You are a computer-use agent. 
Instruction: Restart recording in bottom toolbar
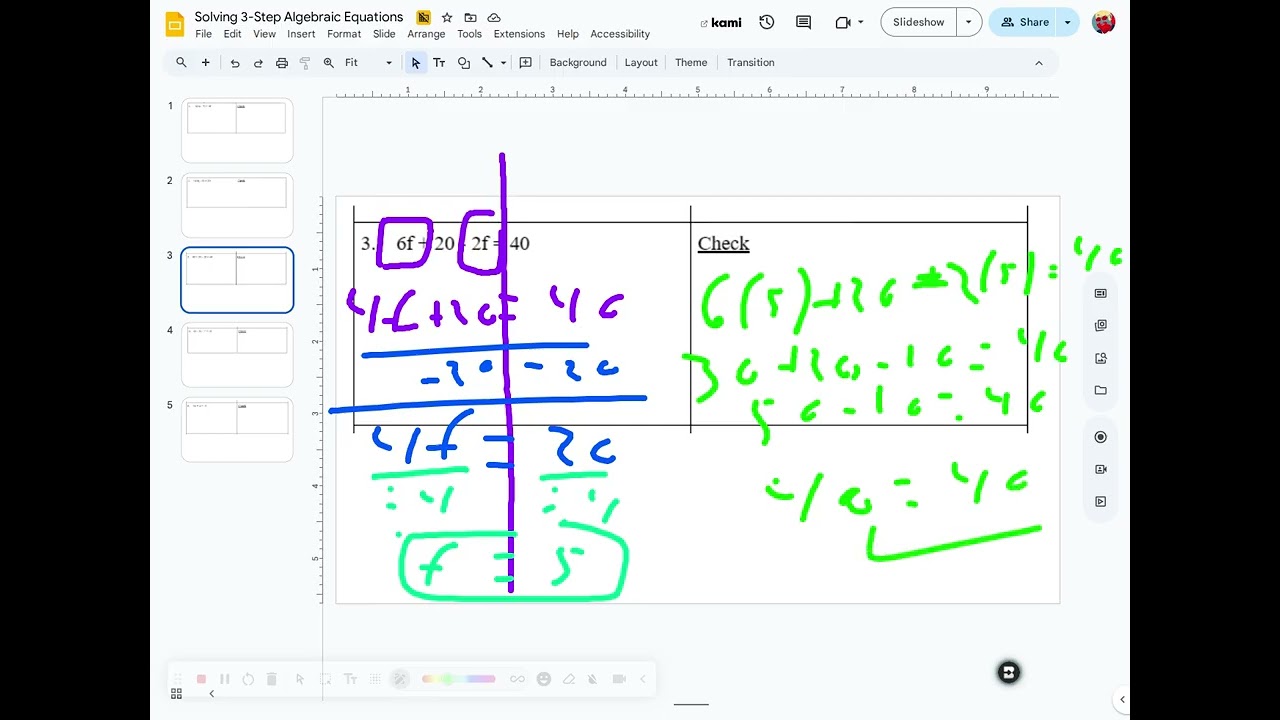pos(248,679)
